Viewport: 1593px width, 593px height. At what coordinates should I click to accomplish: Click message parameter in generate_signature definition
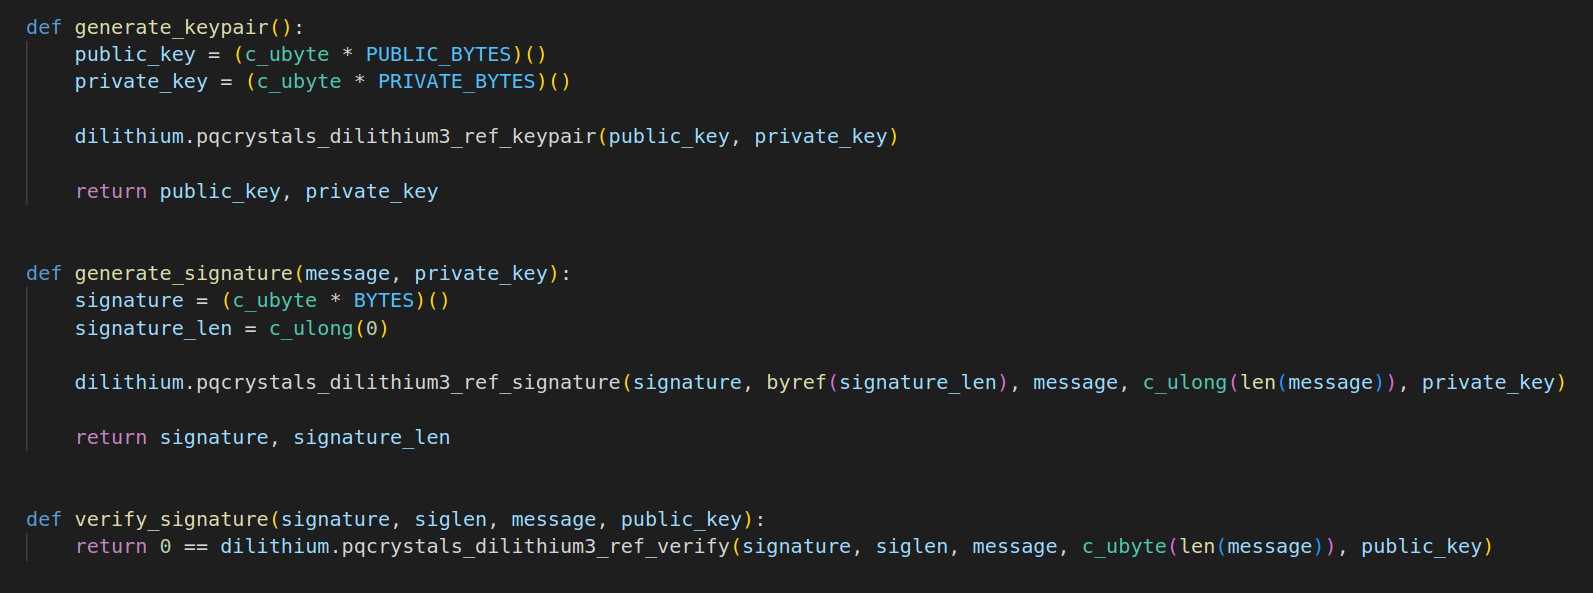(x=348, y=273)
